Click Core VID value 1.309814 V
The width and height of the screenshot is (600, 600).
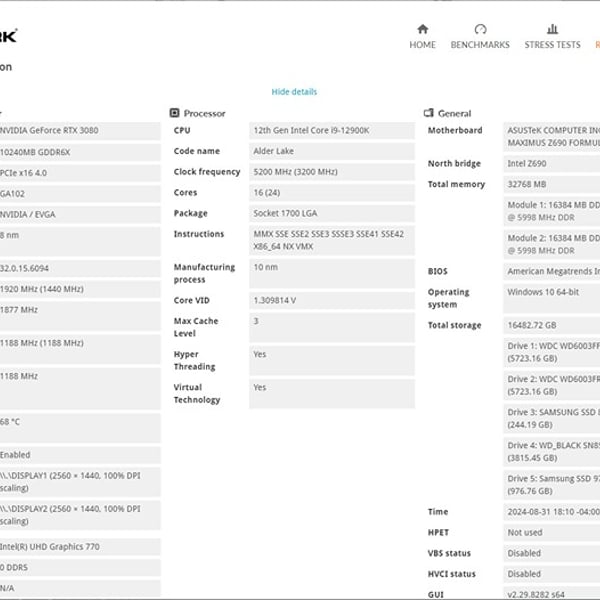332,300
